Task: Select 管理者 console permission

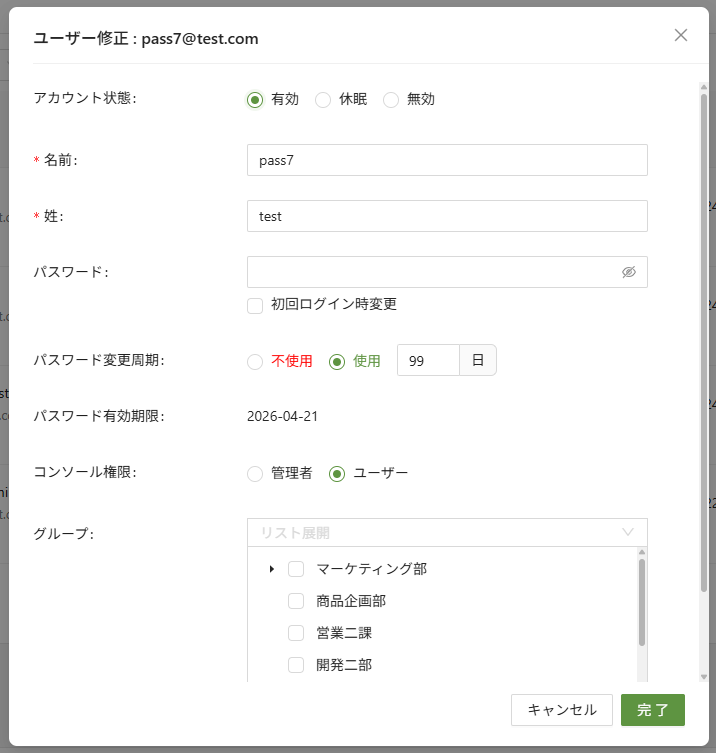Action: (x=255, y=473)
